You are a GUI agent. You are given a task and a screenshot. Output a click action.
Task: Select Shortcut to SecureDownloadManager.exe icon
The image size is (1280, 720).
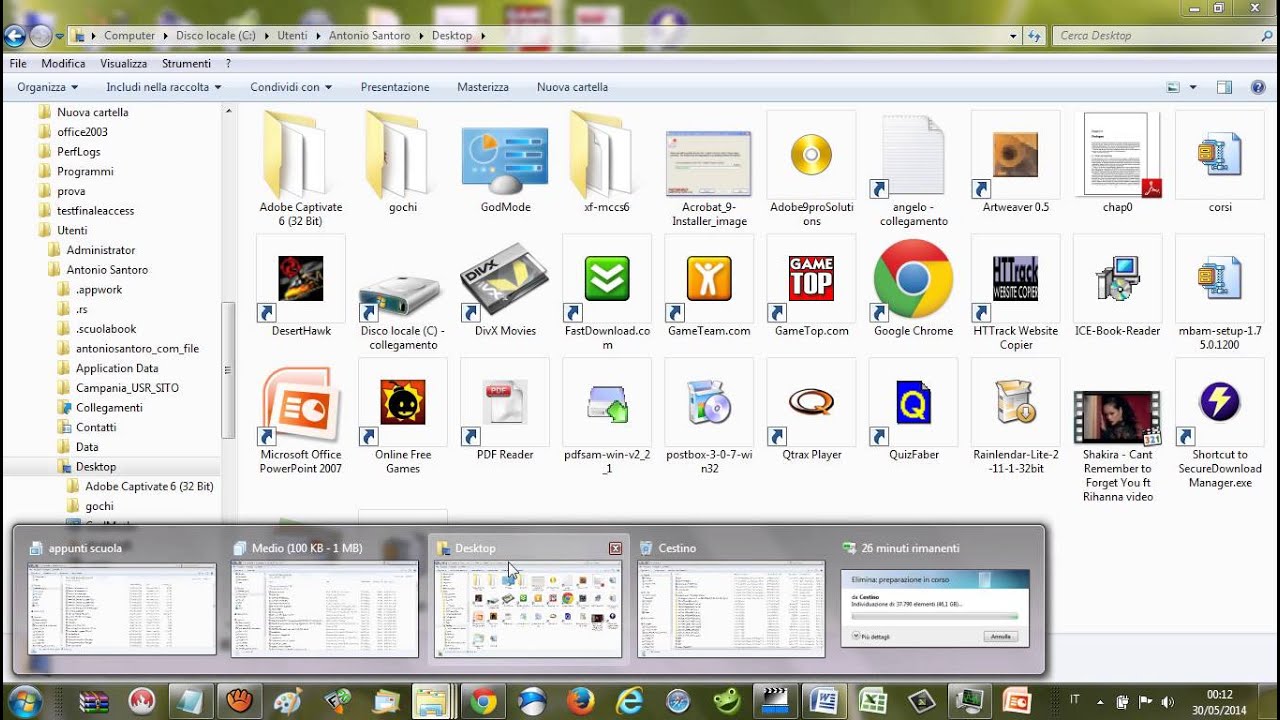(1219, 423)
